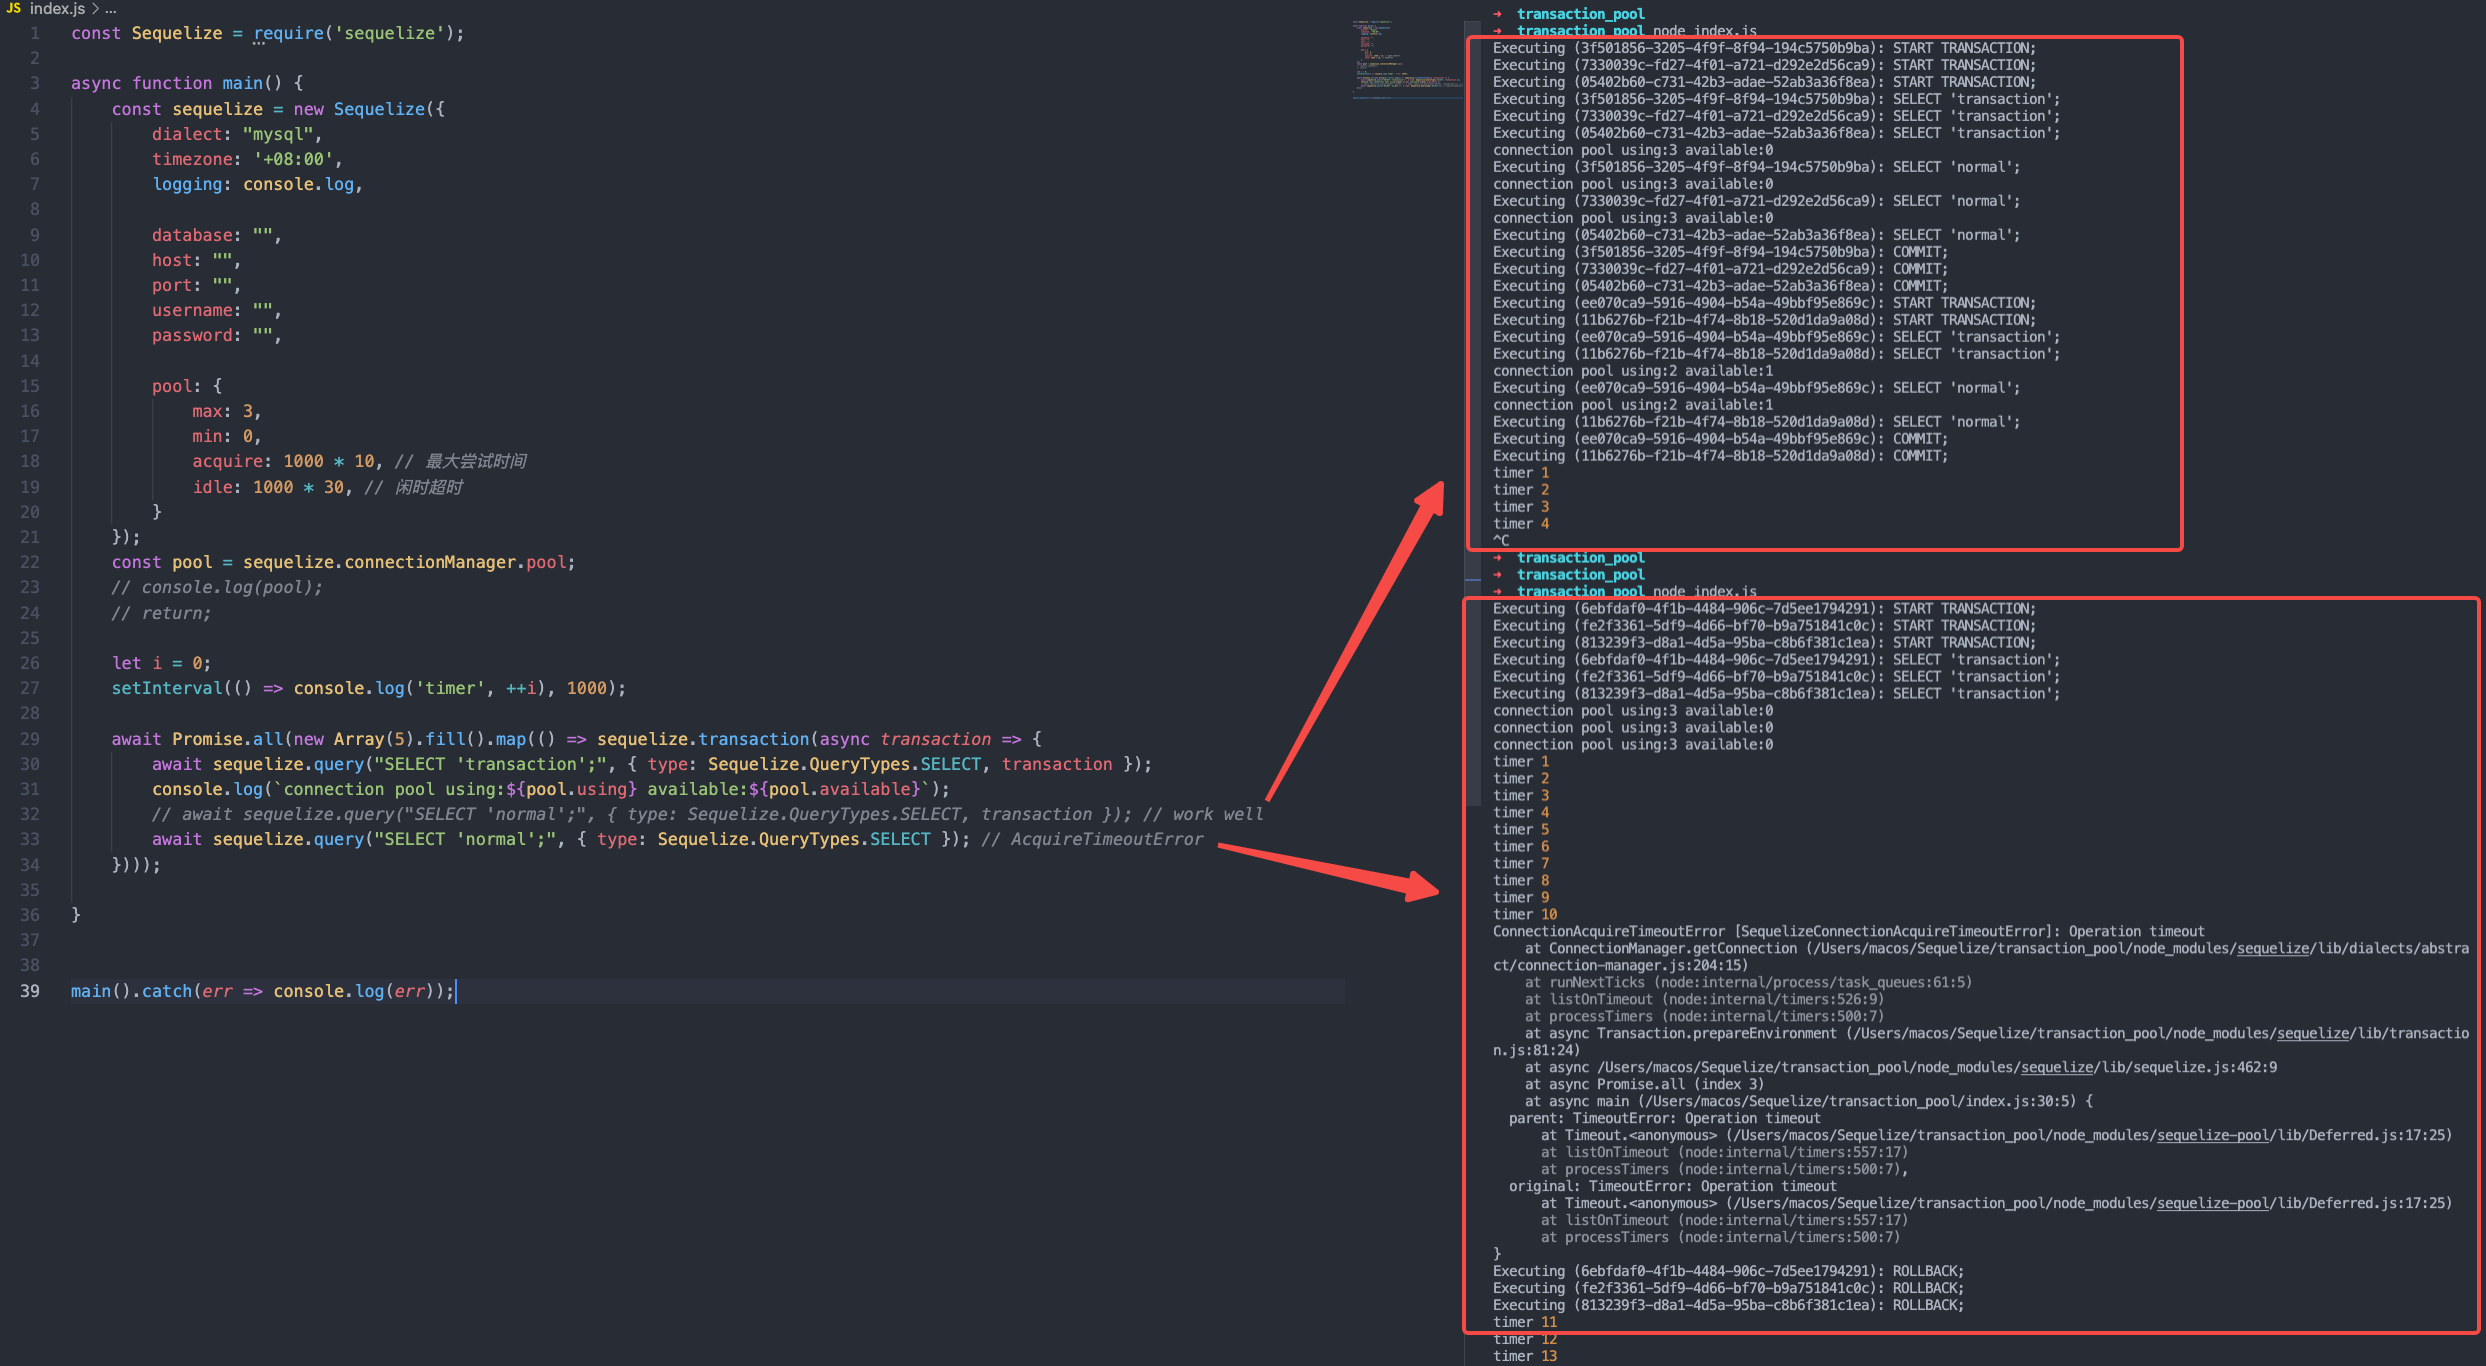Screen dimensions: 2486x1366
Task: Select the timer 10 output line
Action: tap(1525, 913)
